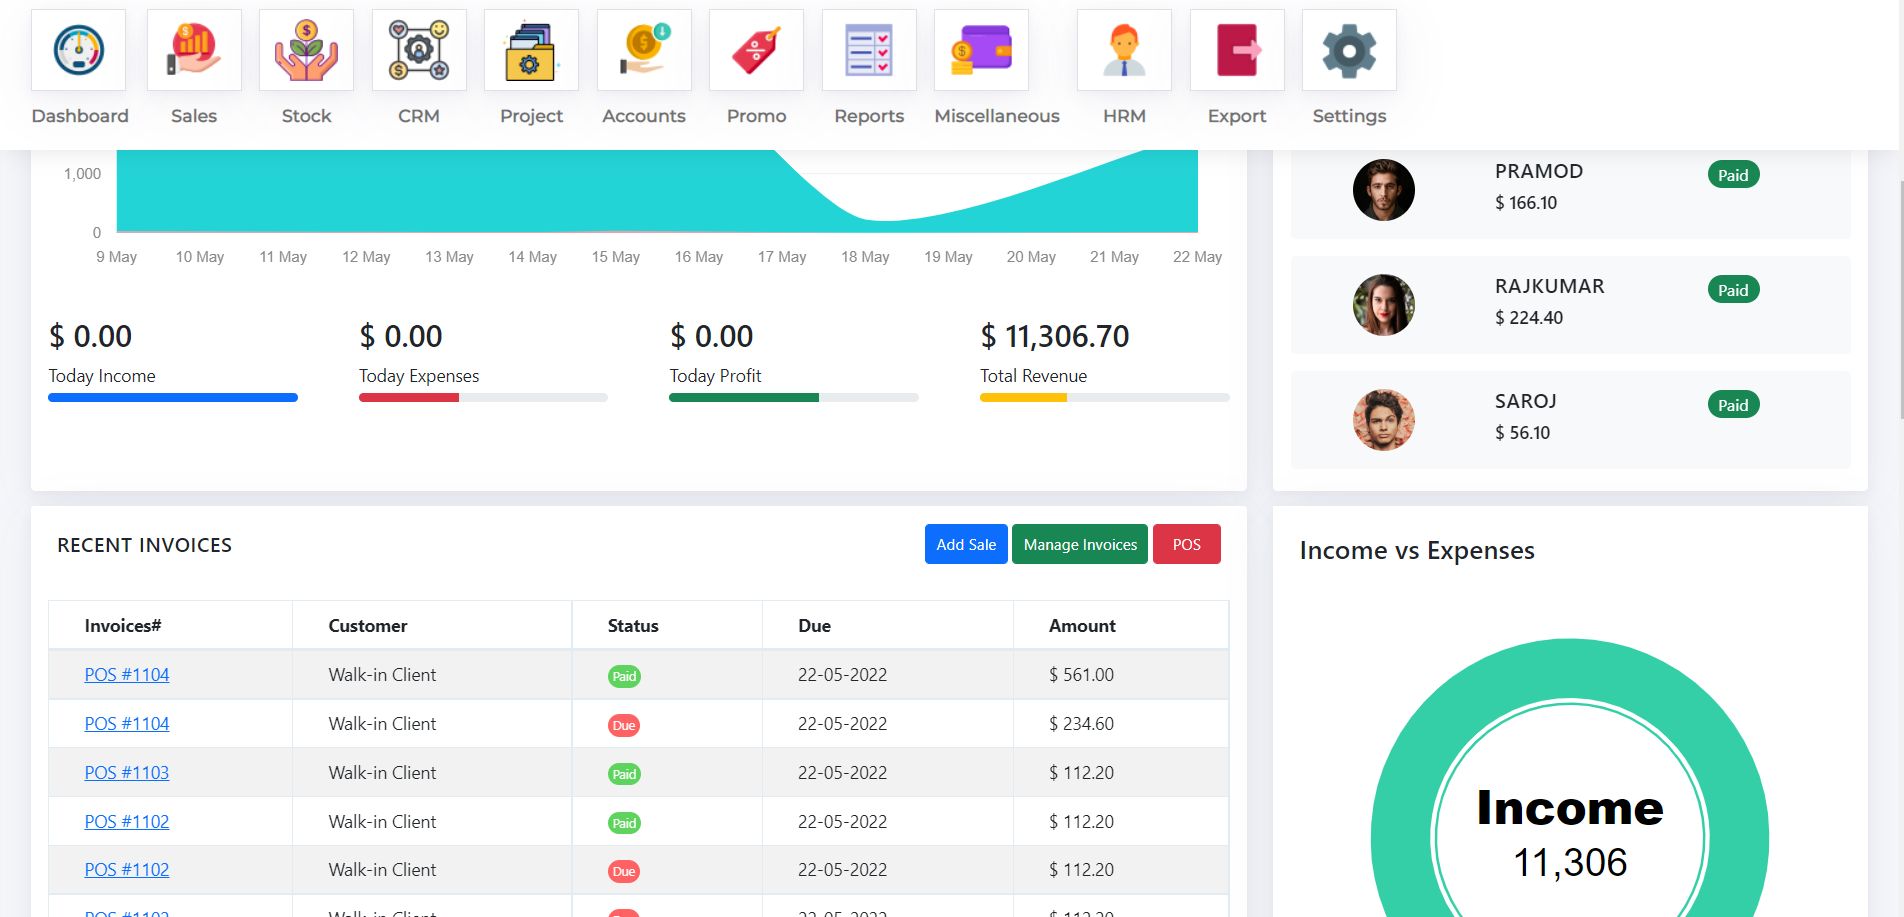
Task: Click RAJKUMAR's $ 224.40 amount
Action: [1529, 318]
